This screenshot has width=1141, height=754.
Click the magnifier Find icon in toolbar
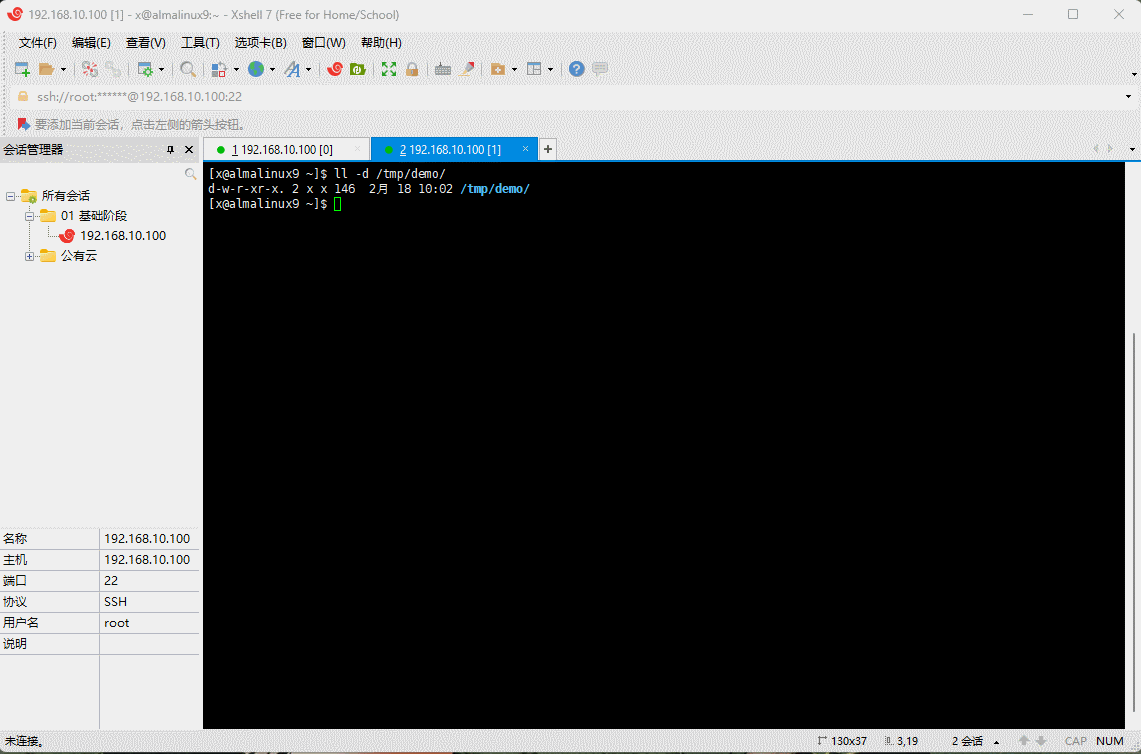(186, 69)
